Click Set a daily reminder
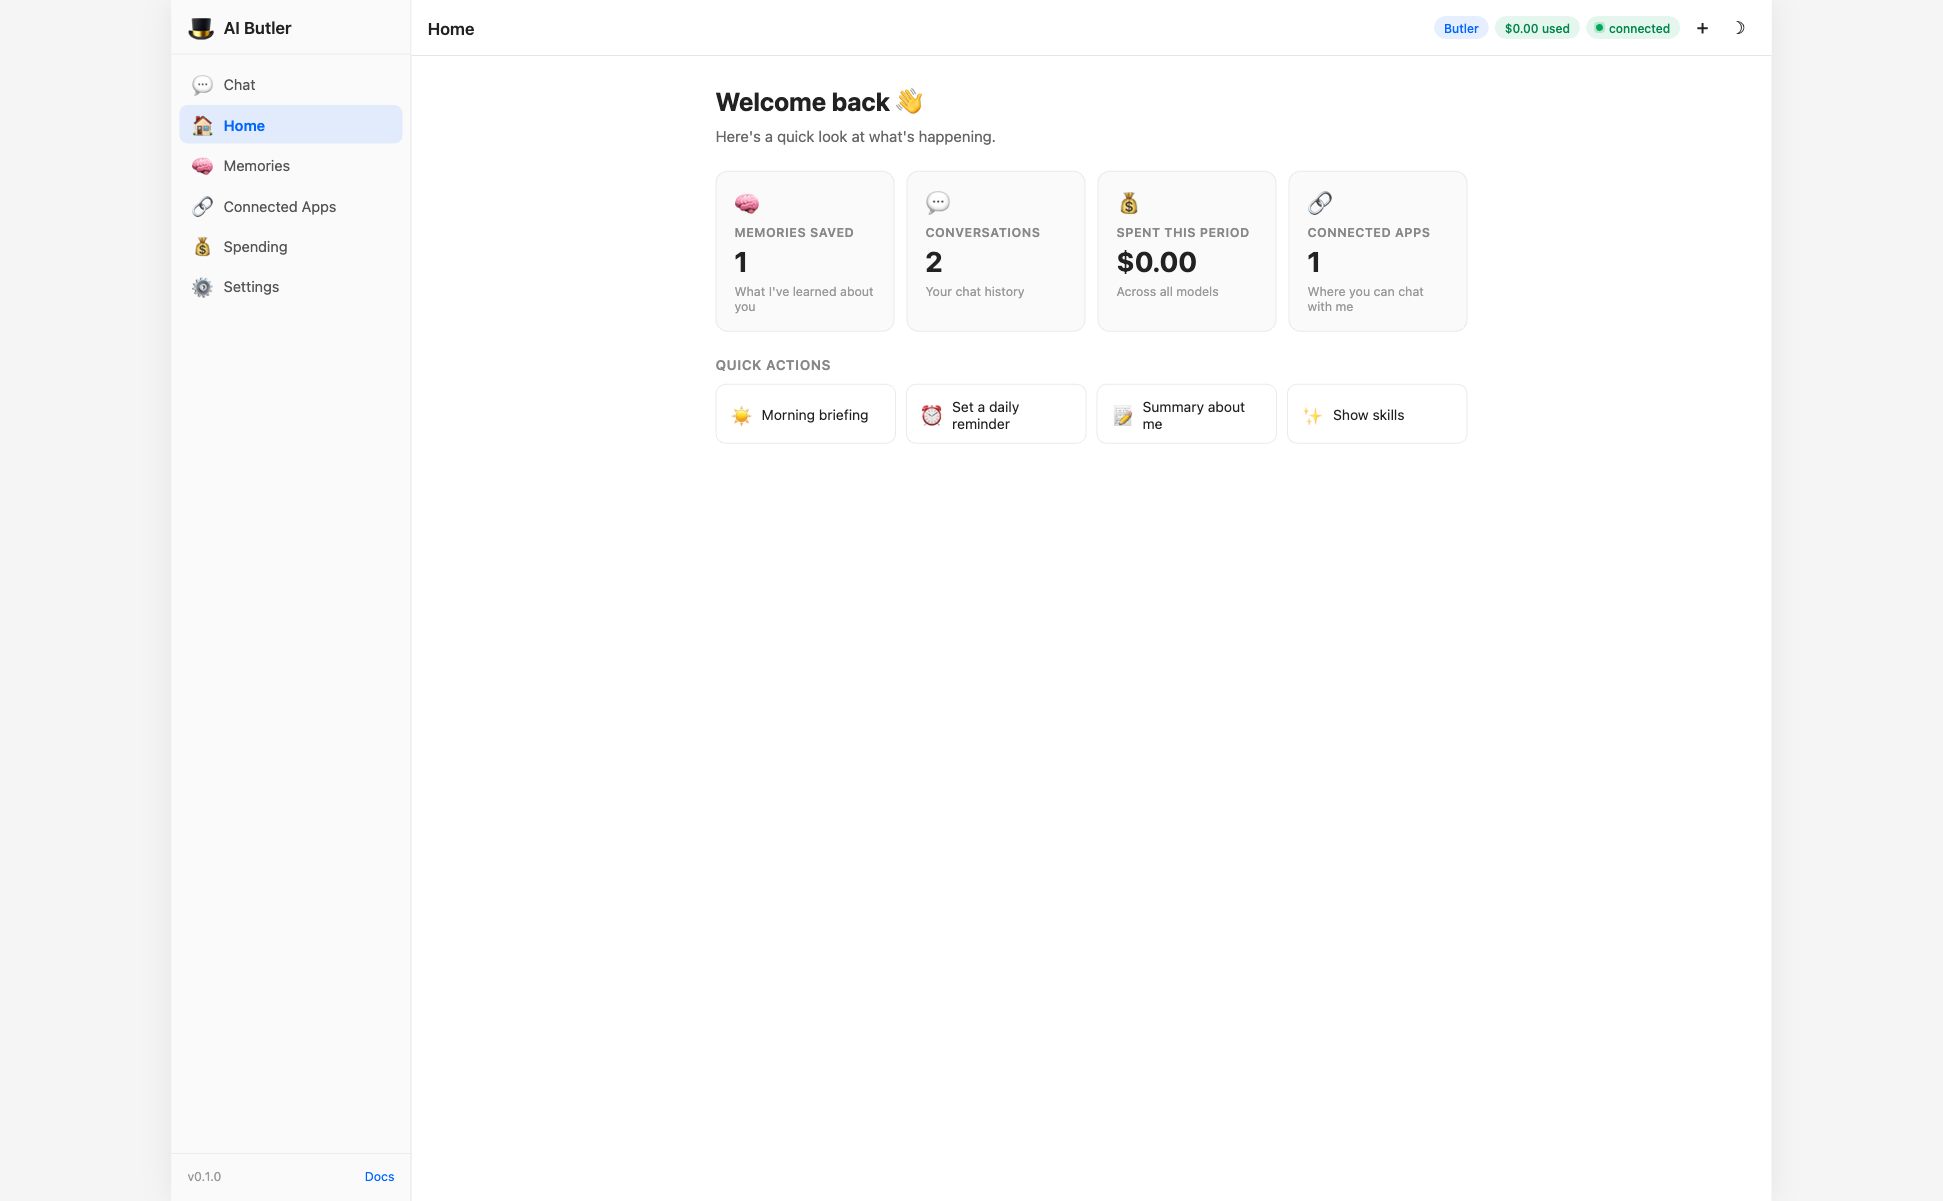The width and height of the screenshot is (1943, 1201). (995, 414)
